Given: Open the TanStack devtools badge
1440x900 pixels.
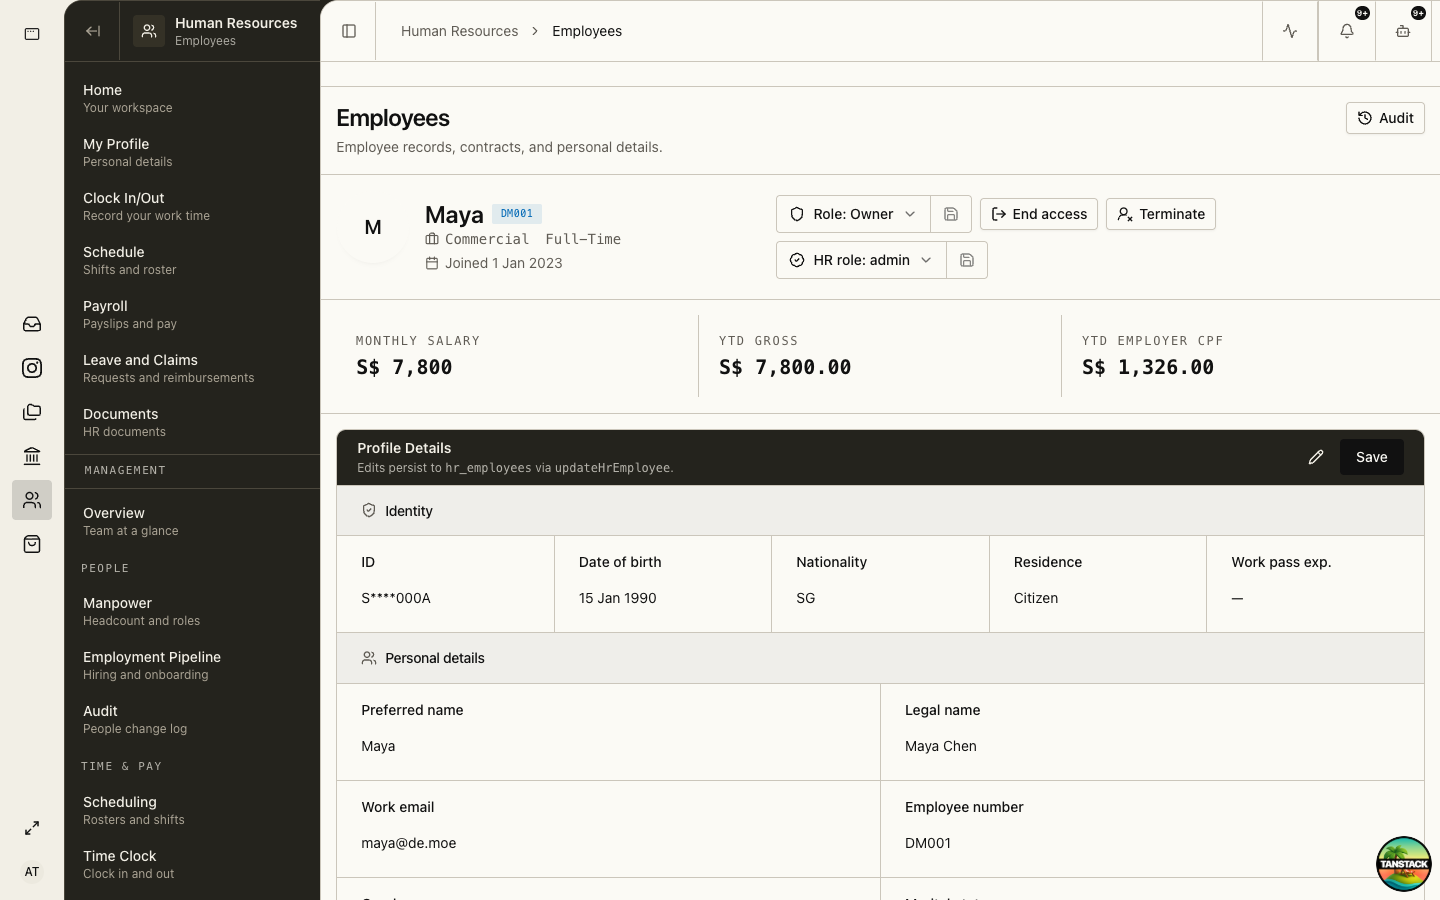Looking at the screenshot, I should tap(1404, 864).
